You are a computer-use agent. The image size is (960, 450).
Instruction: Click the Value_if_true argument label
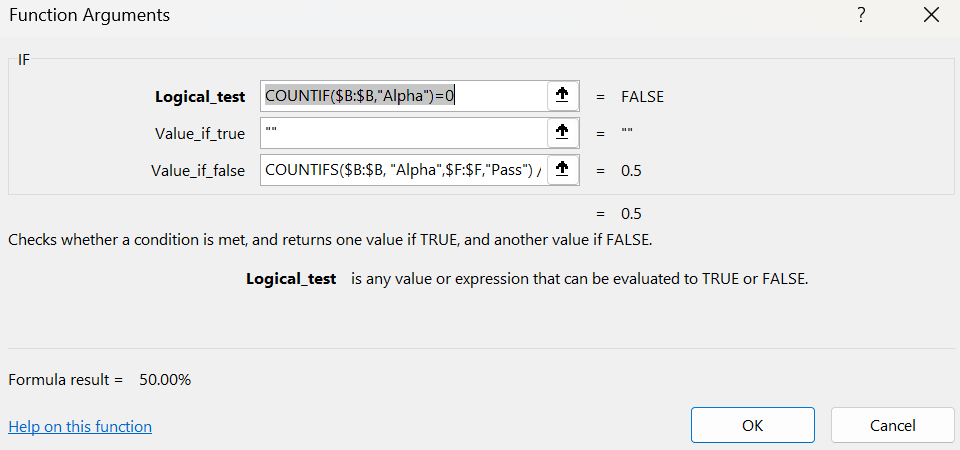pos(200,134)
